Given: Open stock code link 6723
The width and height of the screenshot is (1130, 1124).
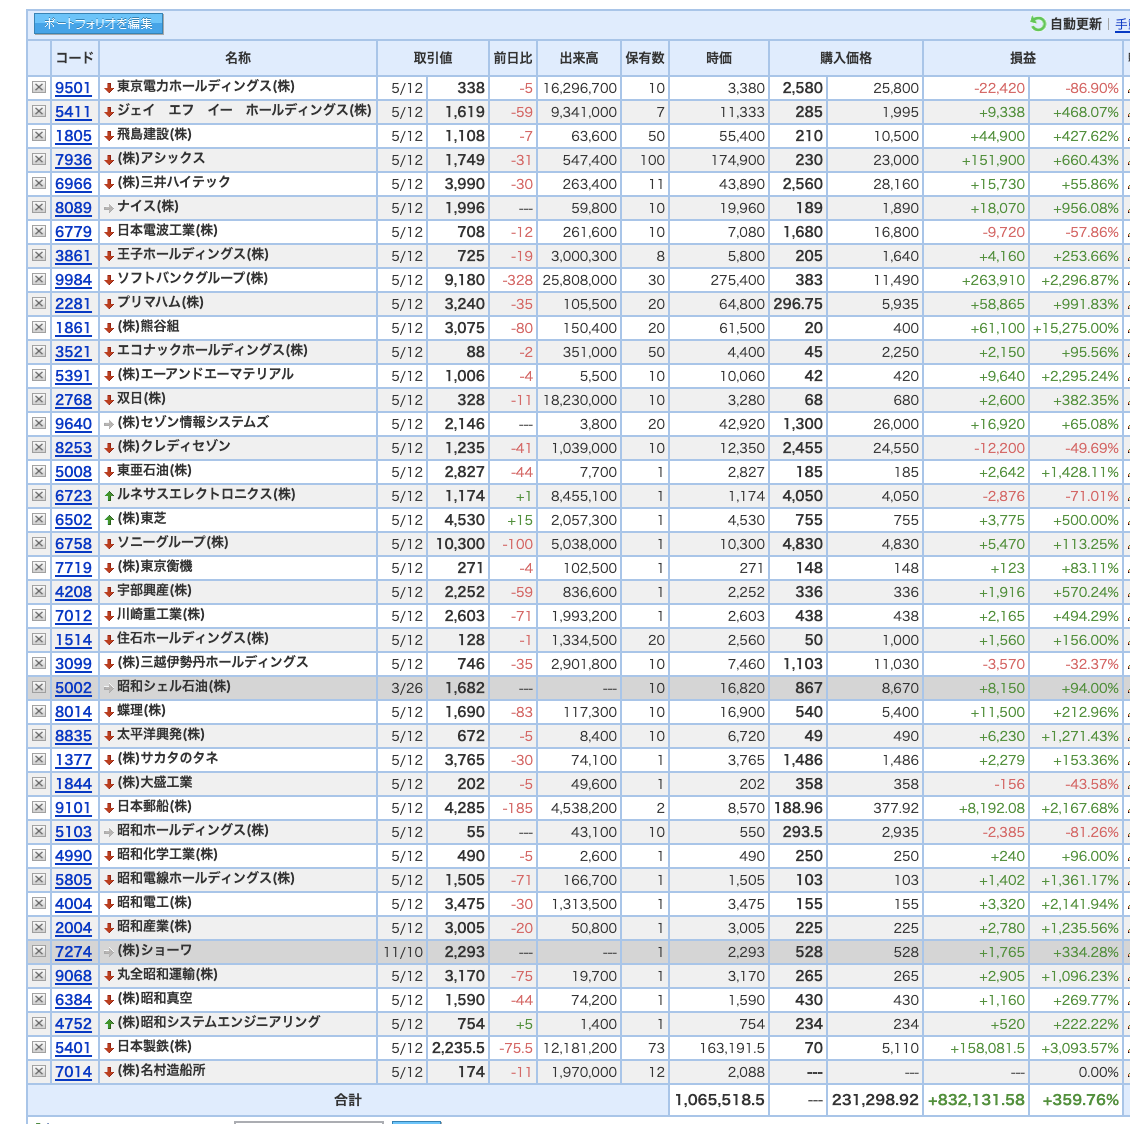Looking at the screenshot, I should [74, 496].
